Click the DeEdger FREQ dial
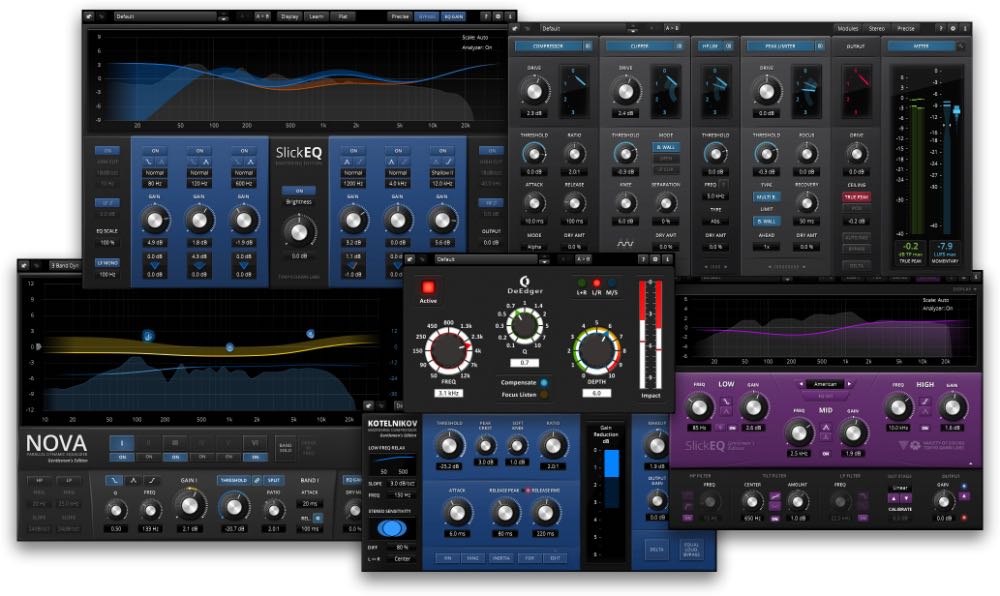 pos(448,350)
